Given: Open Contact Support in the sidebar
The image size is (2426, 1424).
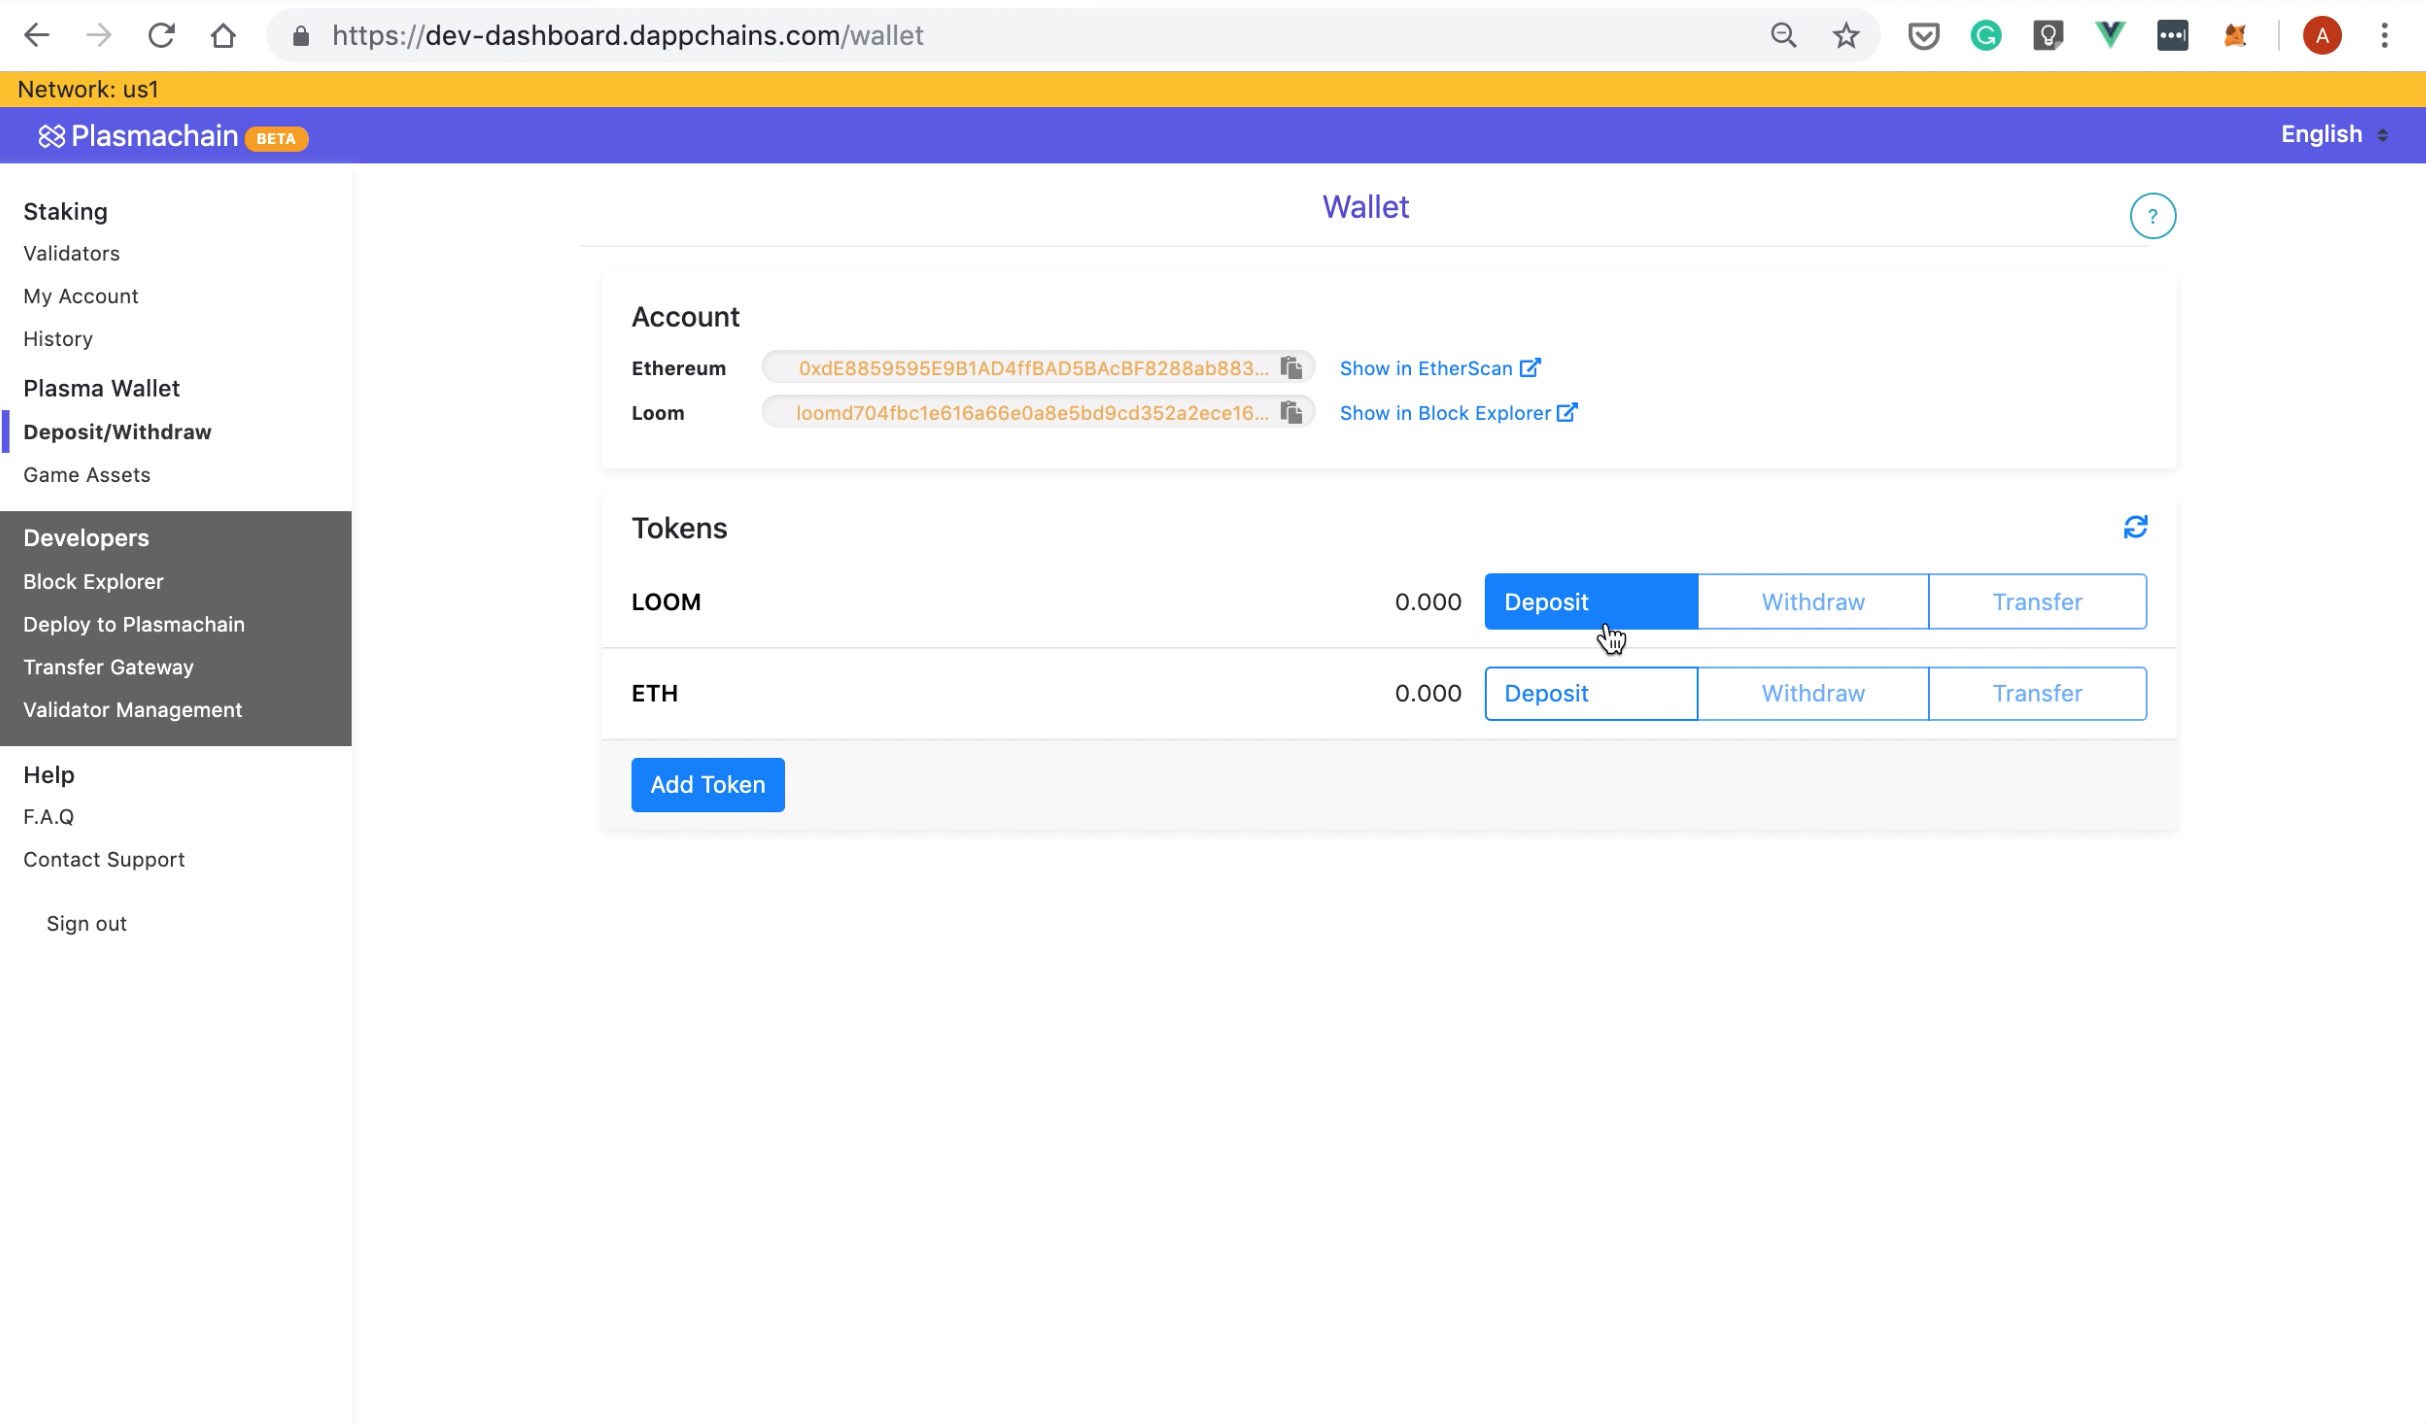Looking at the screenshot, I should point(104,860).
